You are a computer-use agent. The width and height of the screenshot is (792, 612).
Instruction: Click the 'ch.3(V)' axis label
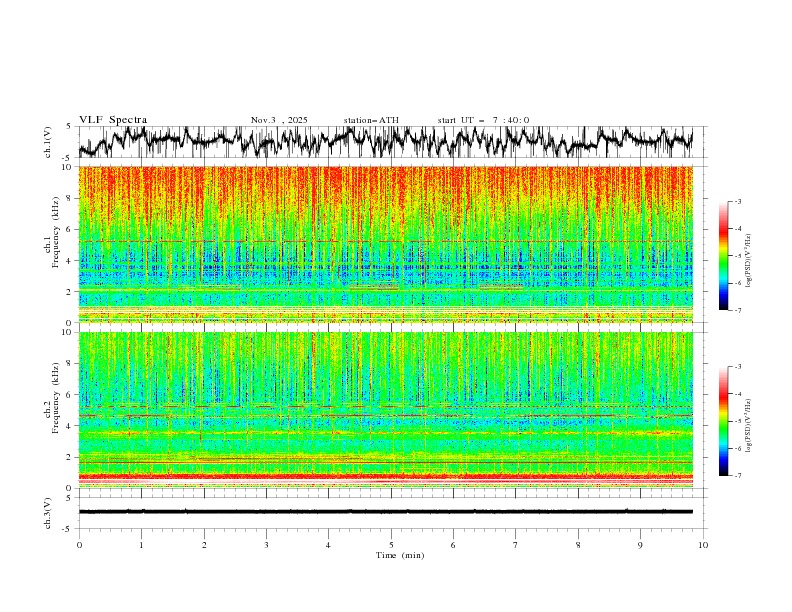48,513
